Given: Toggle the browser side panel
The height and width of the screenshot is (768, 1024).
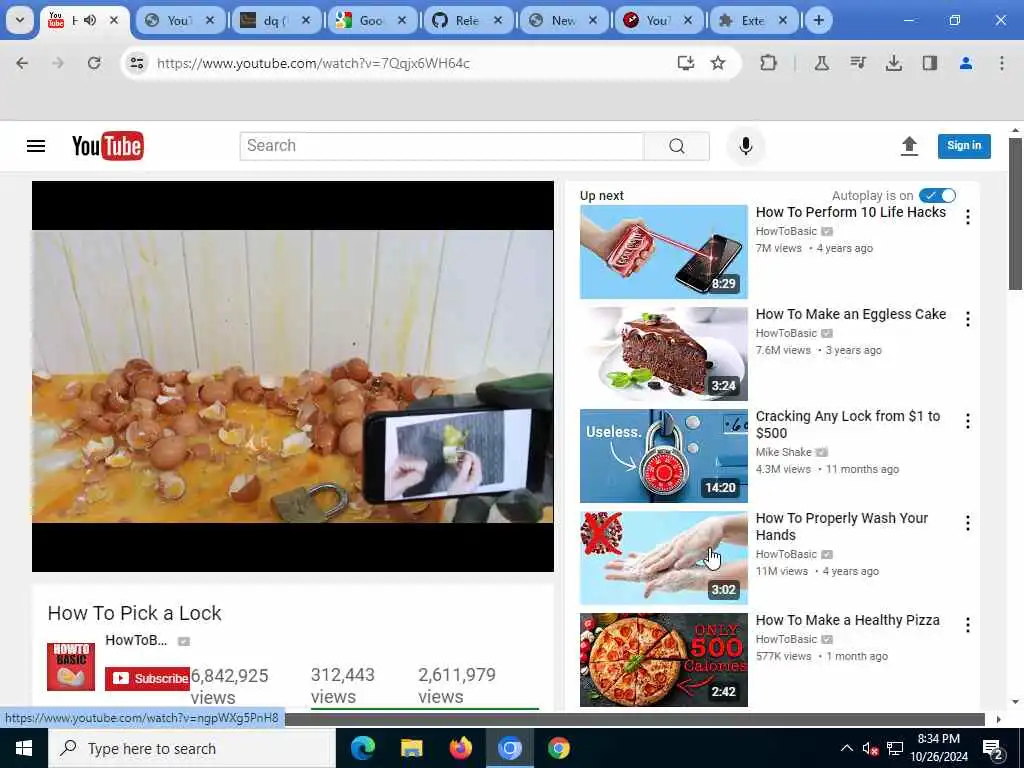Looking at the screenshot, I should coord(930,63).
